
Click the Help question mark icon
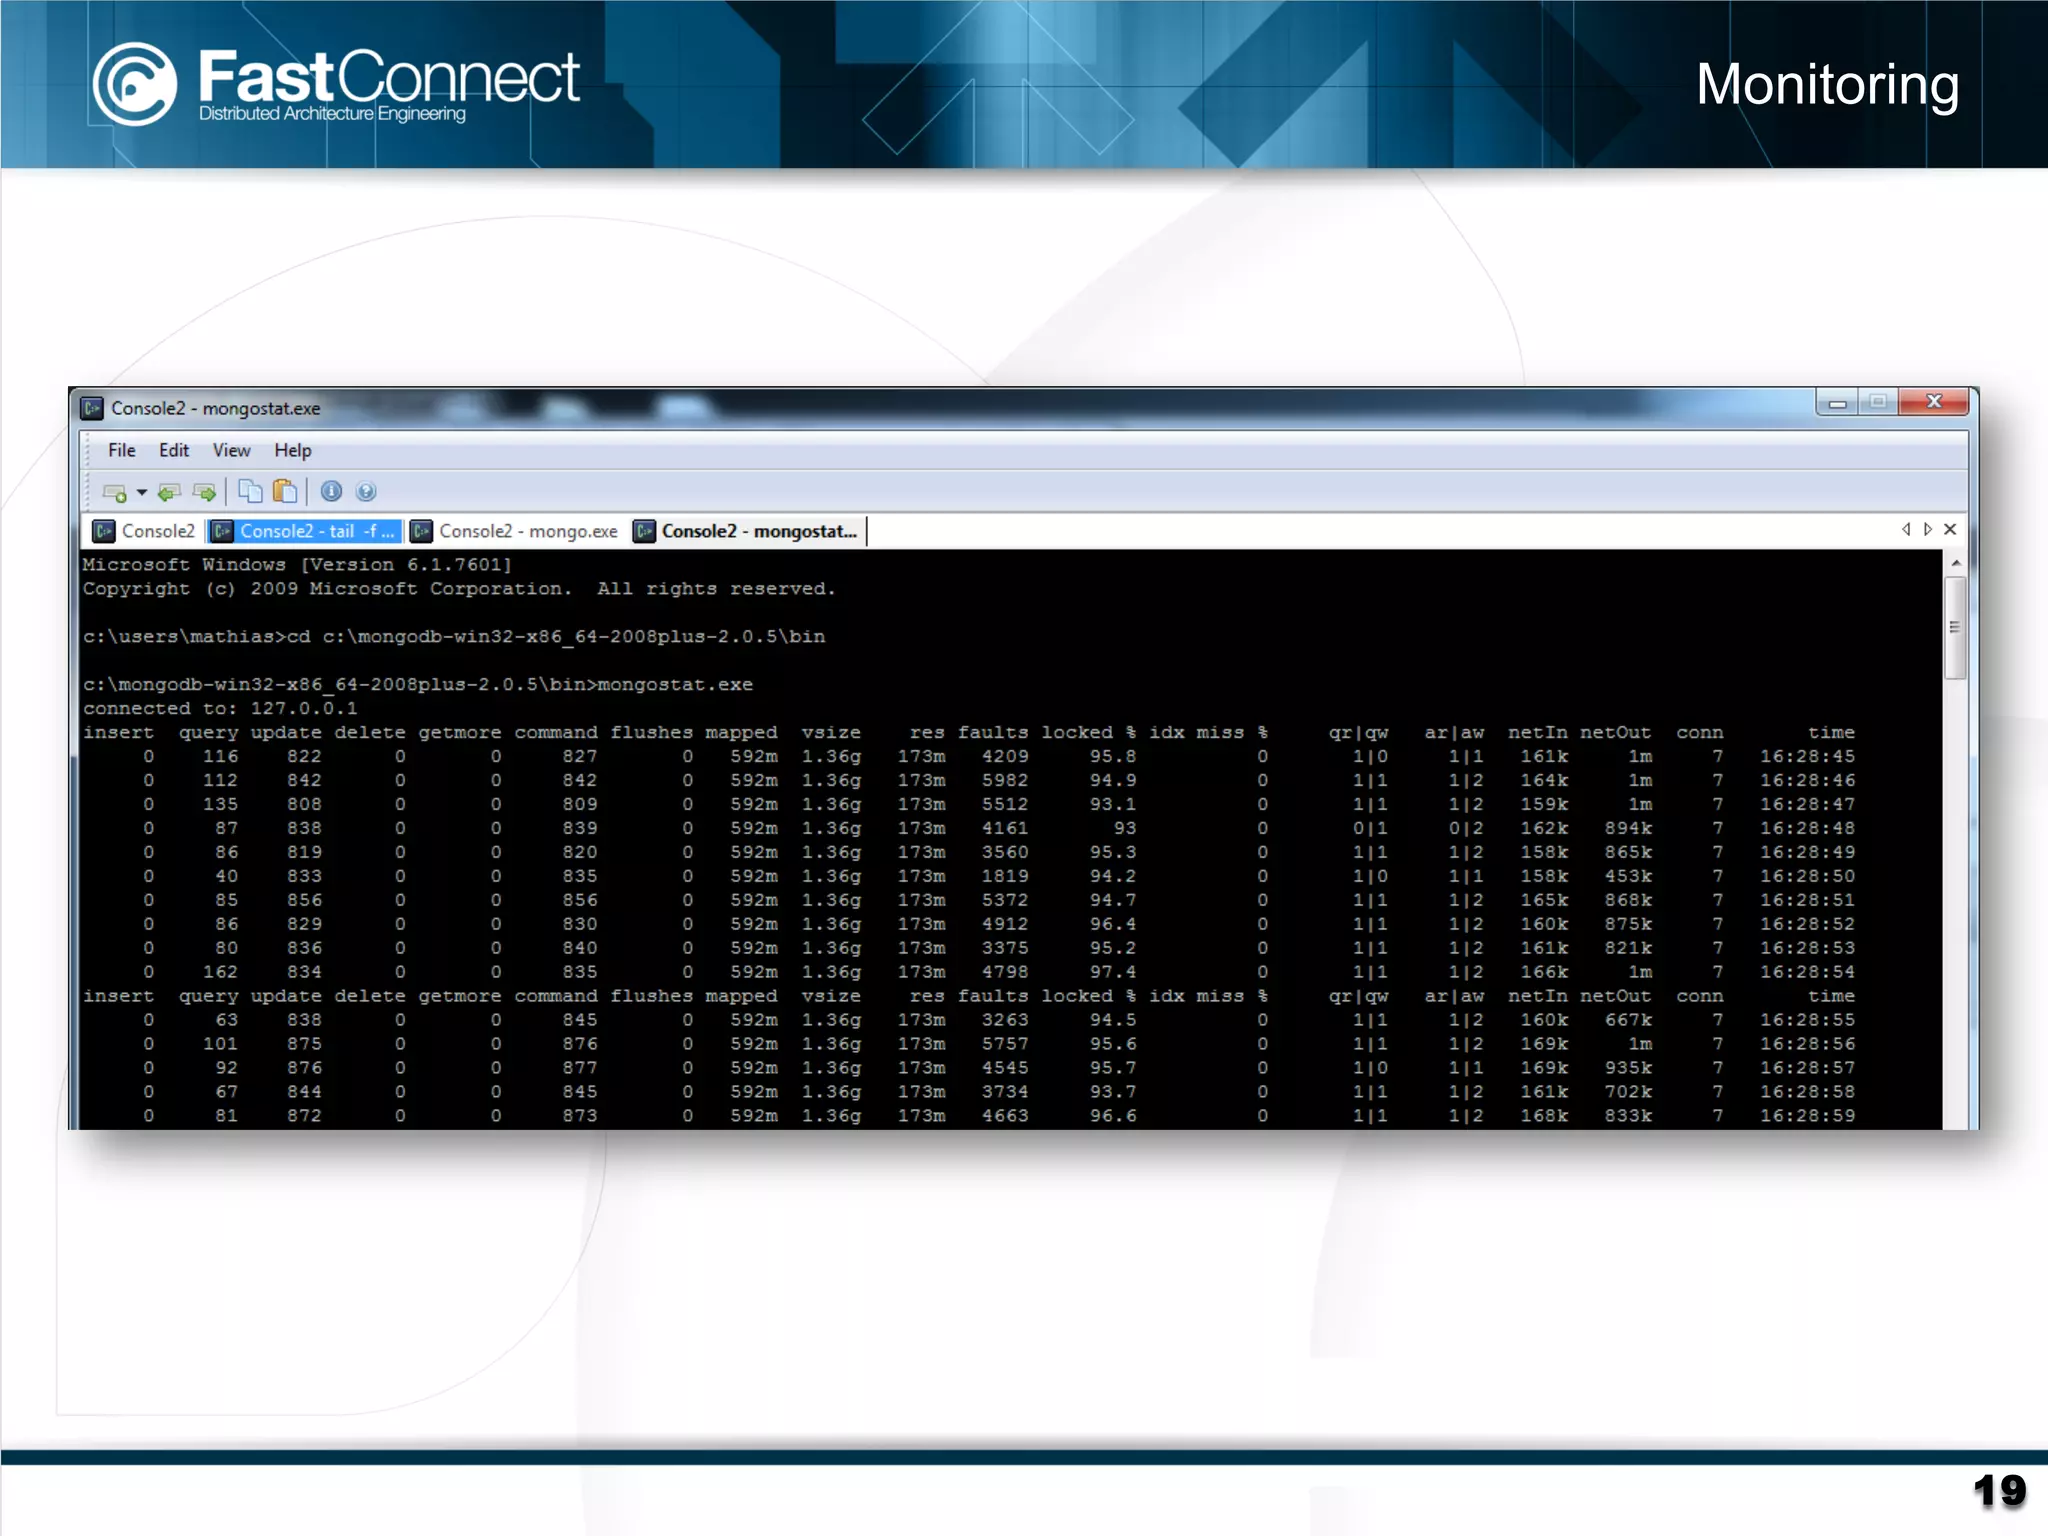coord(366,491)
